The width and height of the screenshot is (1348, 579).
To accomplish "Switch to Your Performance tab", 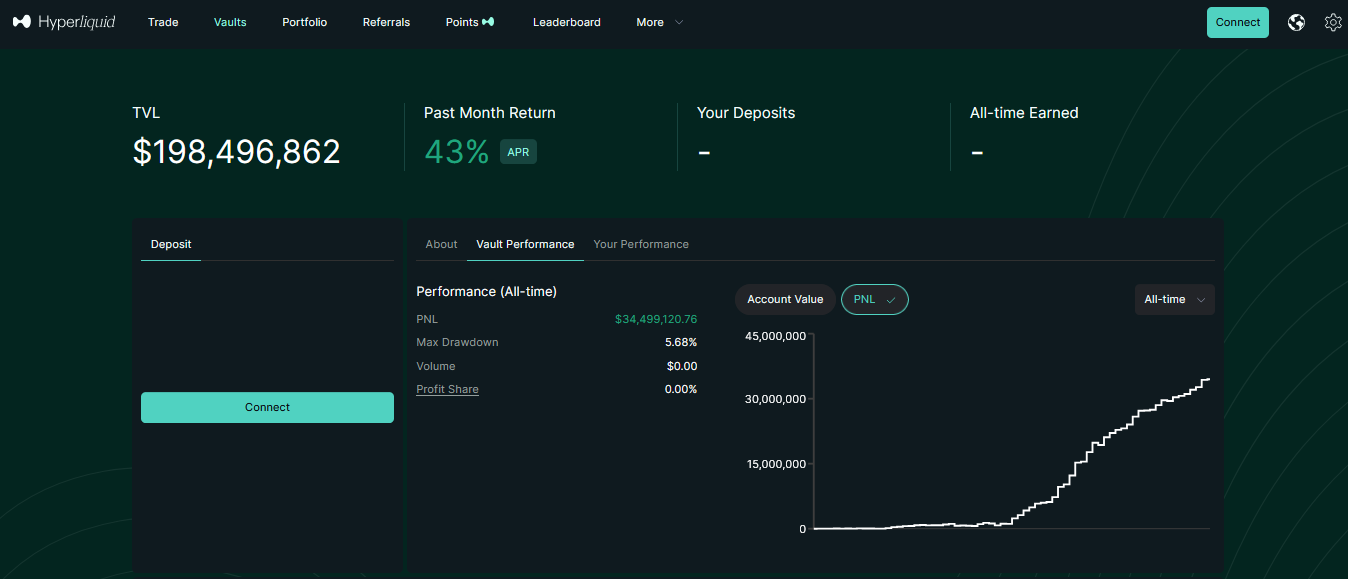I will [x=641, y=244].
